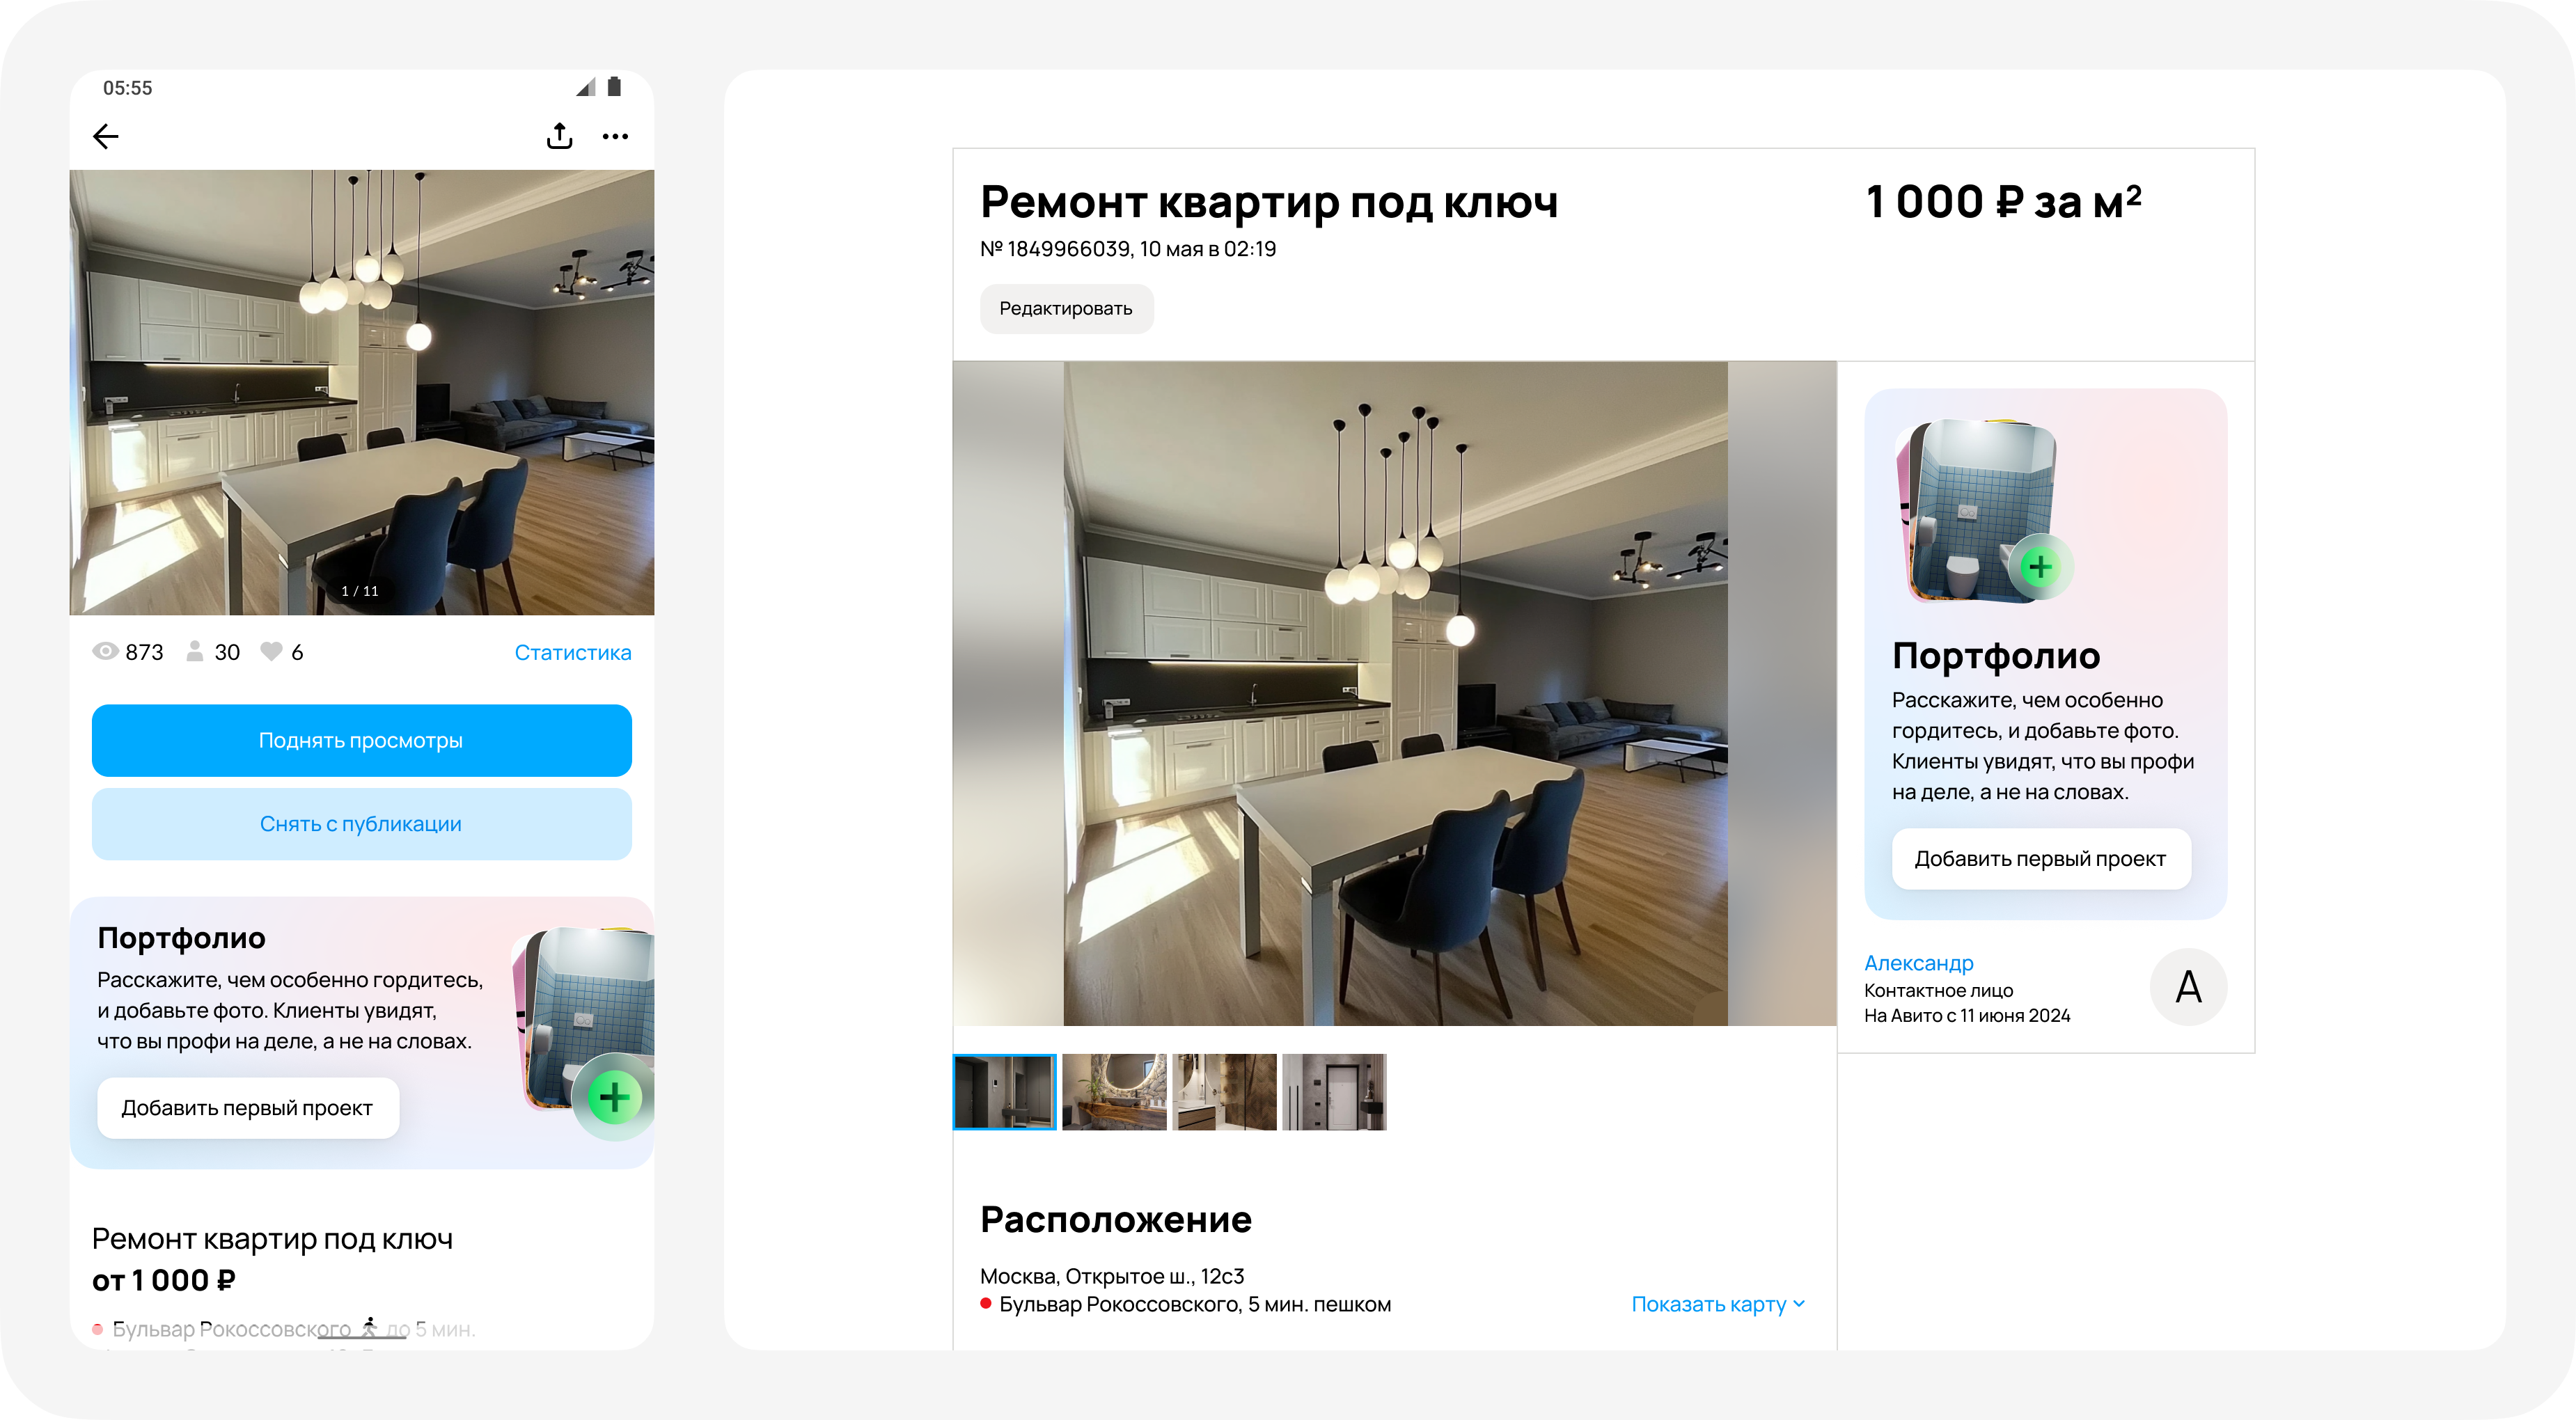Viewport: 2576px width, 1420px height.
Task: Click the contacts person icon showing 30
Action: click(x=195, y=651)
